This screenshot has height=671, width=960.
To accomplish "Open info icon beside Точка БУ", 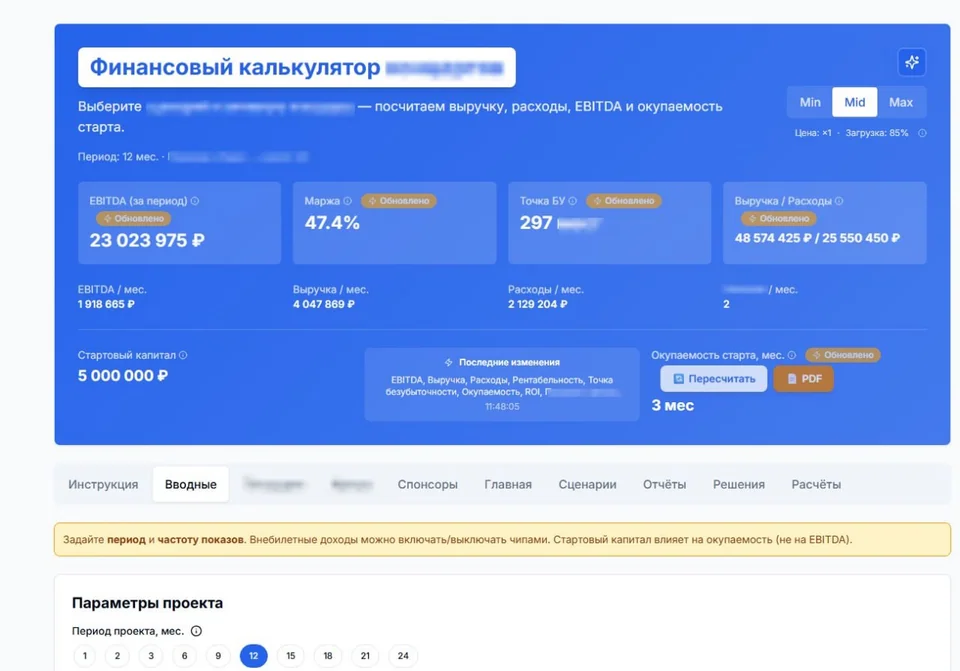I will coord(572,201).
